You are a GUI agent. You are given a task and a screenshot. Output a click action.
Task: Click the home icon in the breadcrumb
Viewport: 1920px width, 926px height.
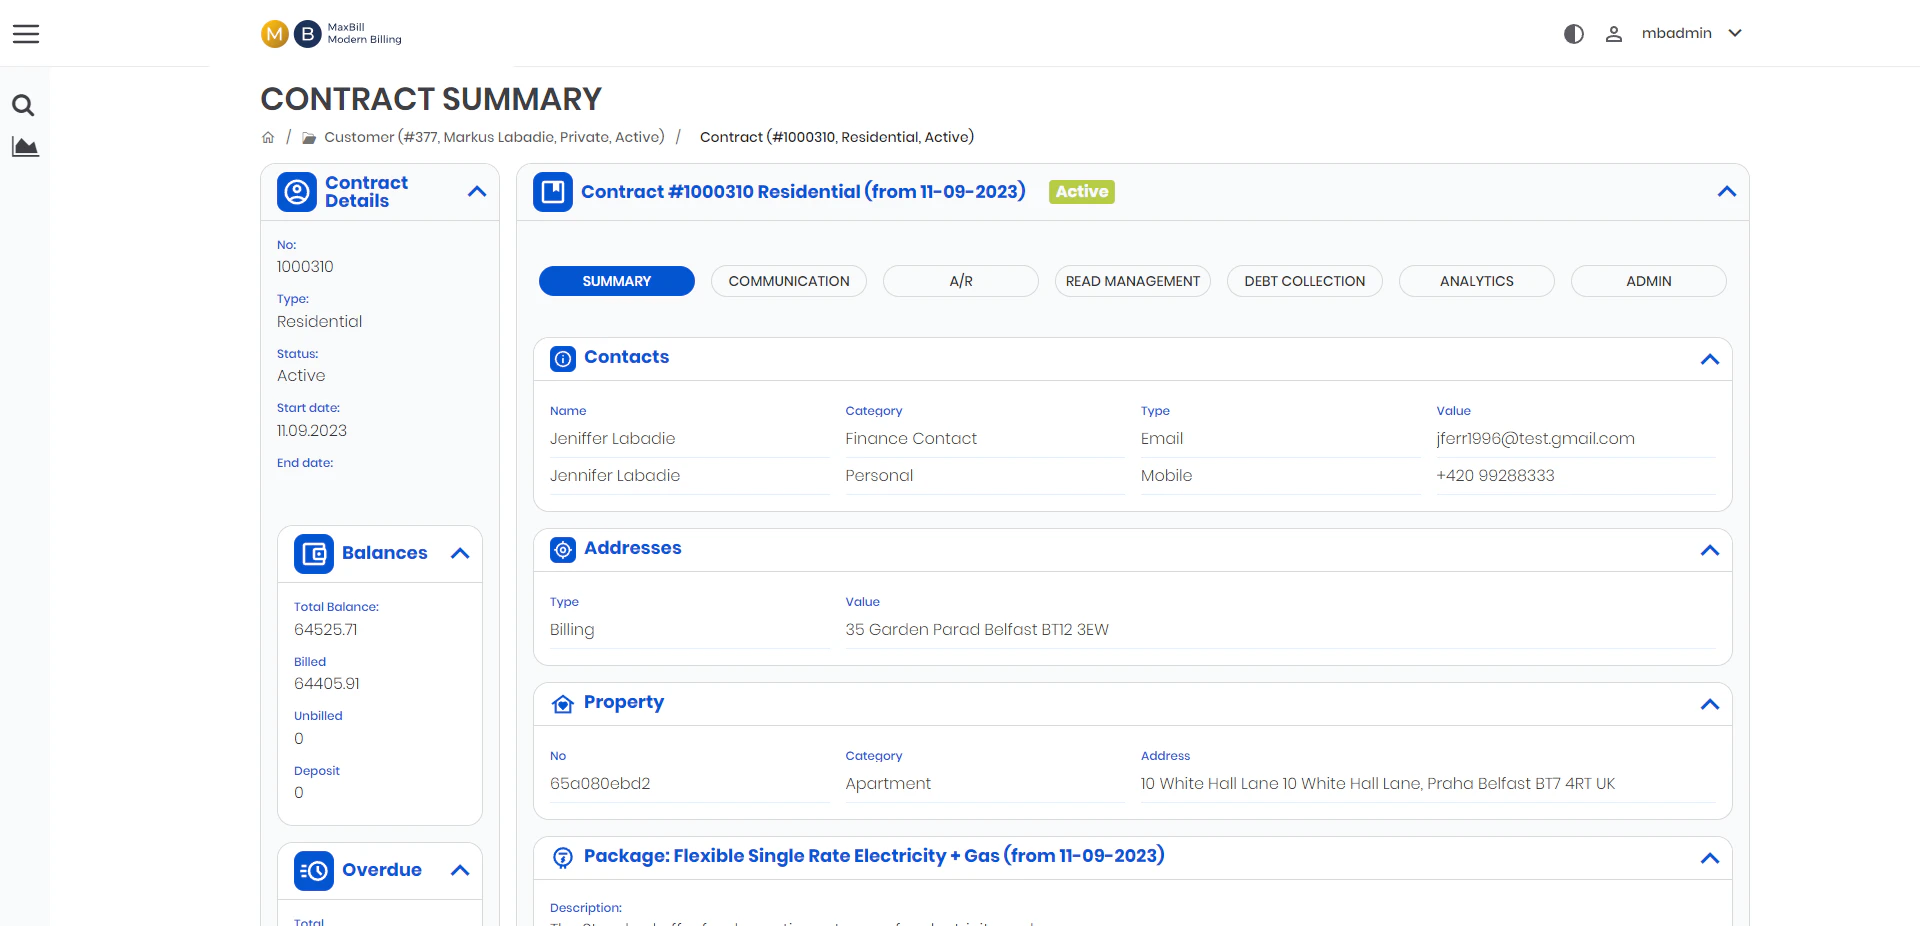click(x=267, y=137)
